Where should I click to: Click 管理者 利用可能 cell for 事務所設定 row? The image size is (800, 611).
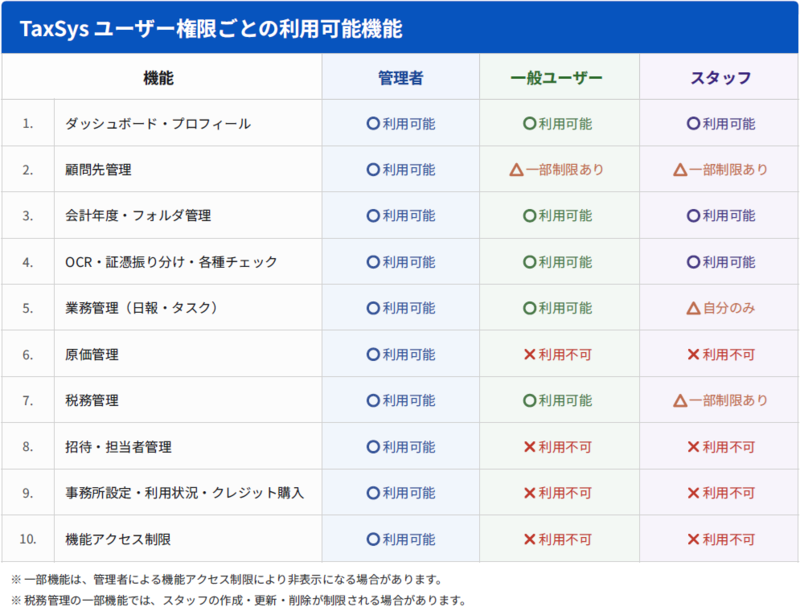click(401, 493)
